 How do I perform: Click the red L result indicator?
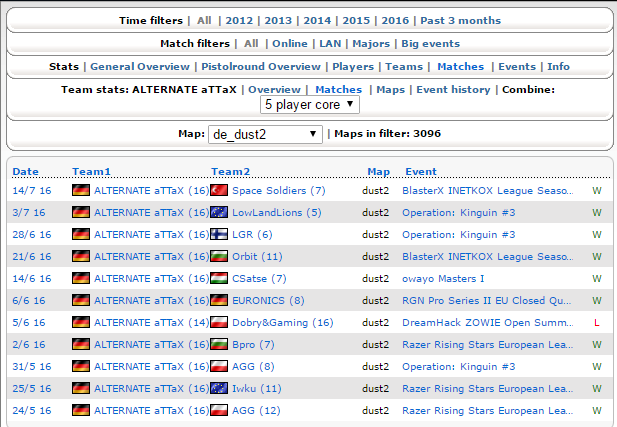click(597, 323)
